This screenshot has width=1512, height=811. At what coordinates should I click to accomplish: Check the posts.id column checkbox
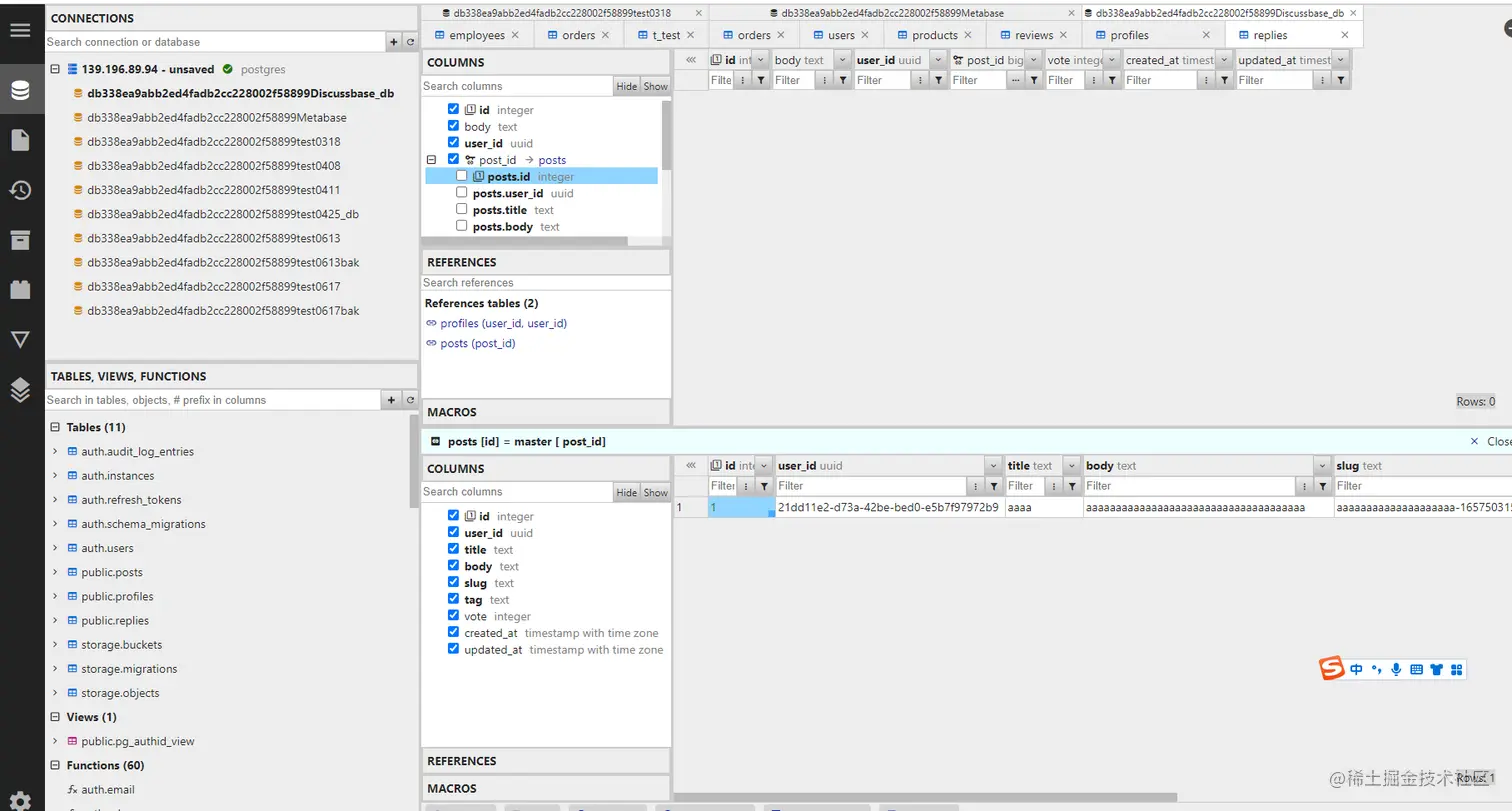tap(461, 176)
